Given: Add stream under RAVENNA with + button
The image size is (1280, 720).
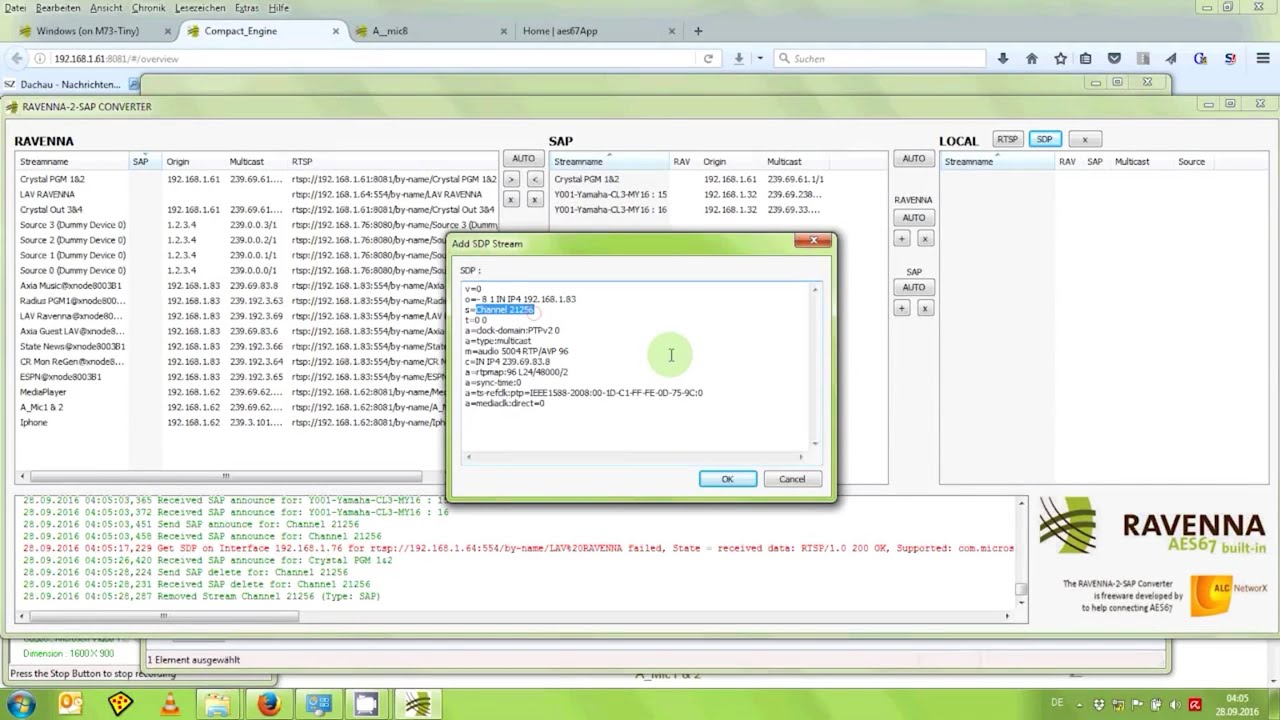Looking at the screenshot, I should coord(902,238).
